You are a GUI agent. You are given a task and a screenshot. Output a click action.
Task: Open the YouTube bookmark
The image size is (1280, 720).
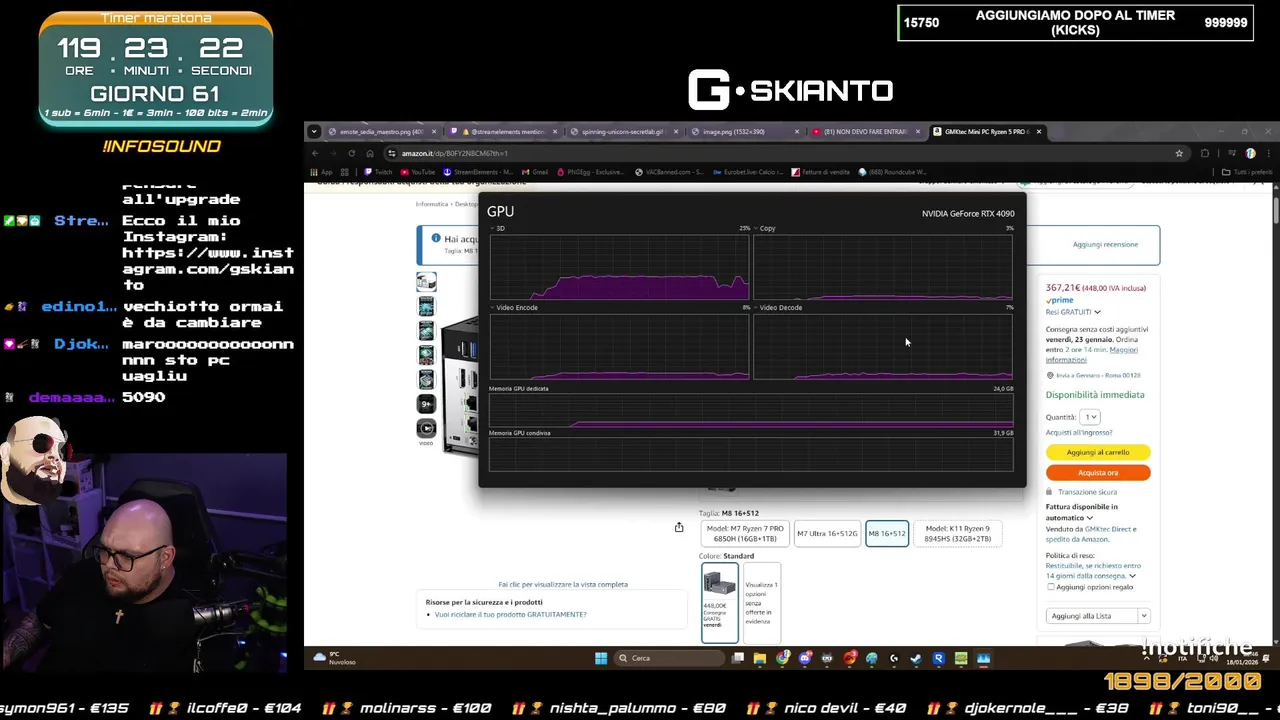point(418,172)
